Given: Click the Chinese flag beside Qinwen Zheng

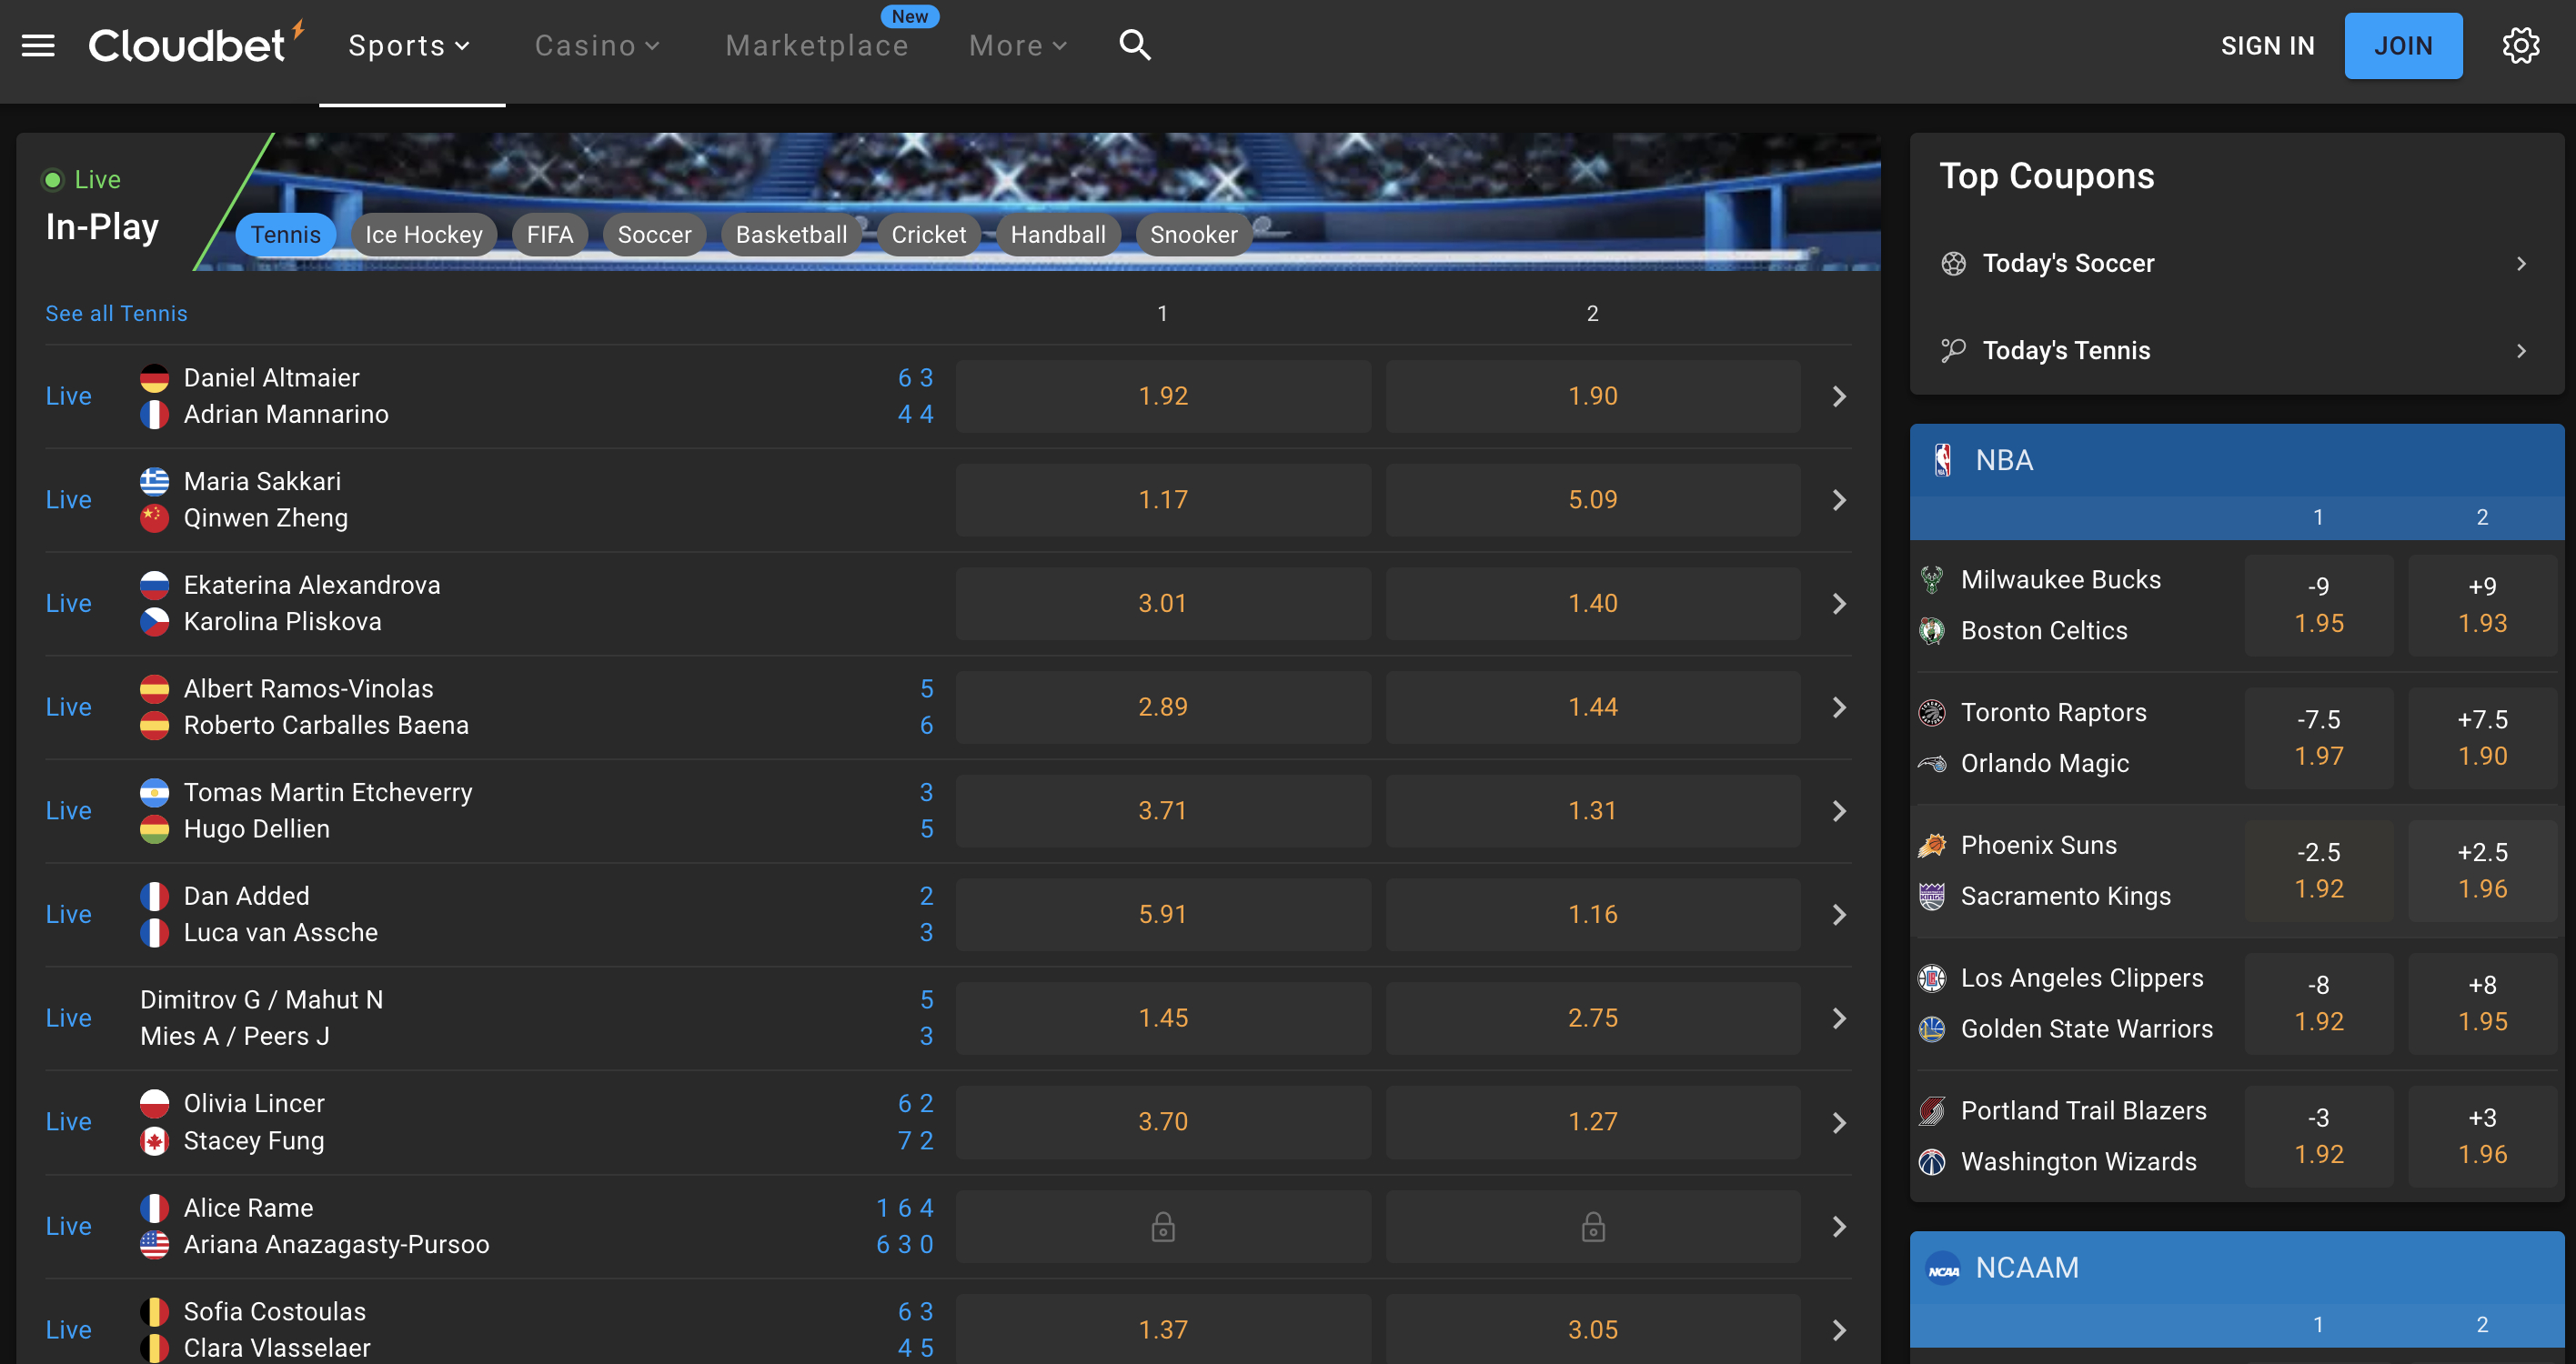Looking at the screenshot, I should [x=154, y=518].
